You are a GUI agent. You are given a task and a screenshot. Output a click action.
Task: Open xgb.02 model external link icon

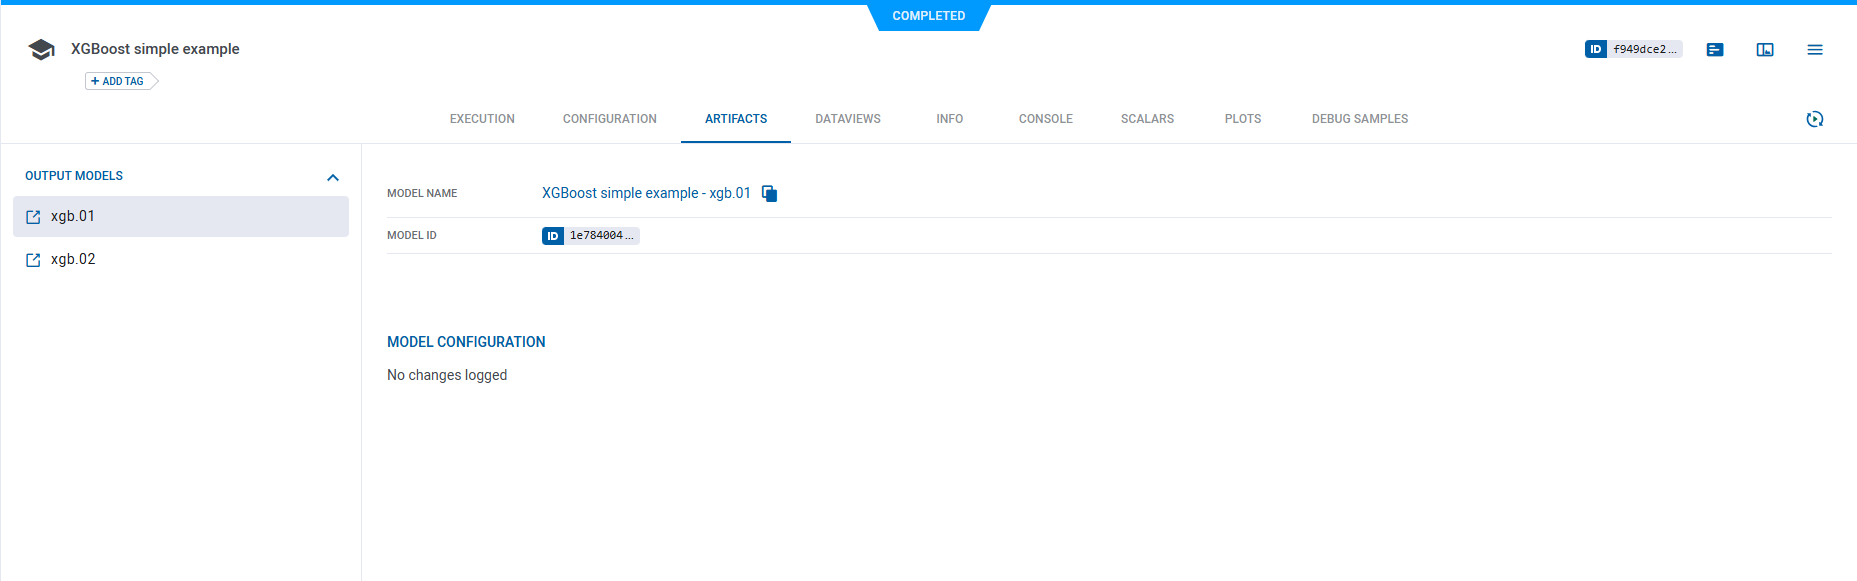click(33, 260)
